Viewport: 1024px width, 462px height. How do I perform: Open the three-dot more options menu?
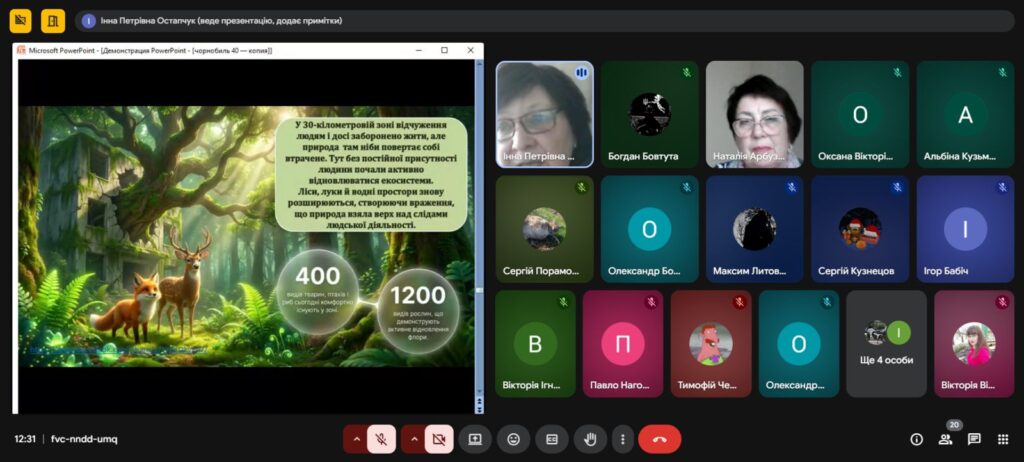point(622,439)
